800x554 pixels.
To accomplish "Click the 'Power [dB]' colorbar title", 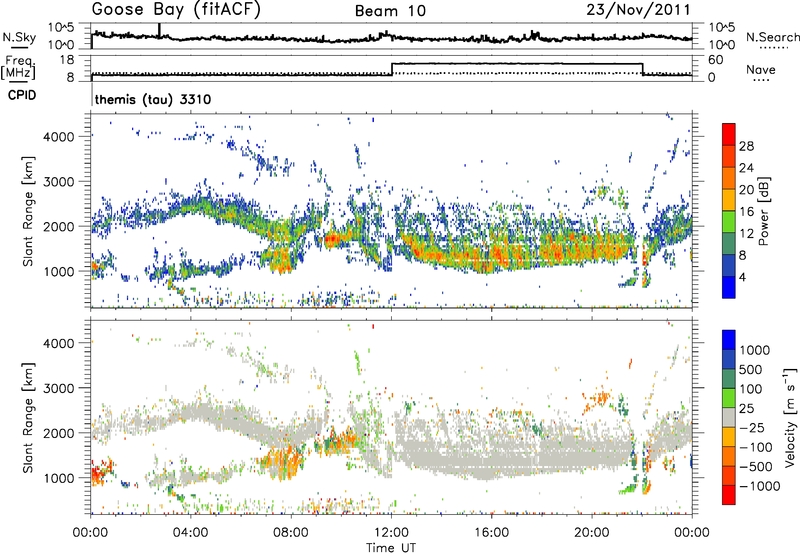I will pyautogui.click(x=764, y=211).
